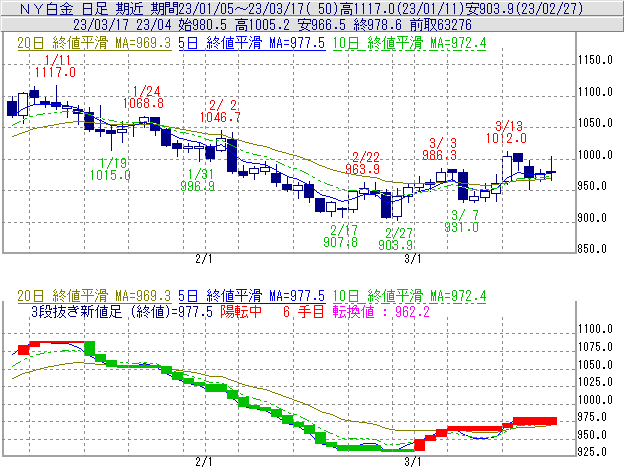Click the 925.0 lower chart axis value

coord(592,452)
